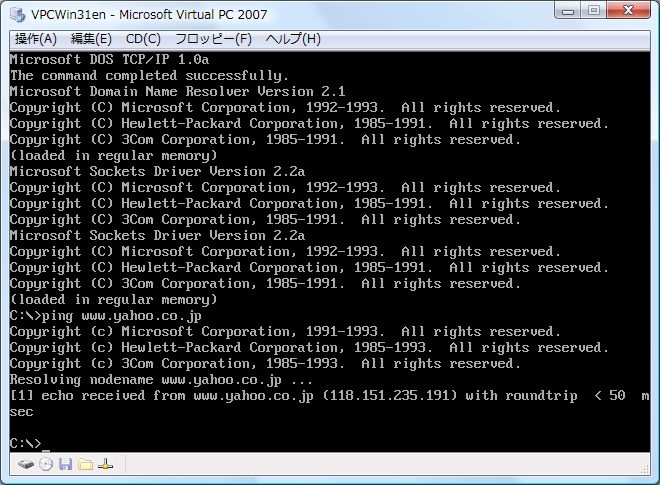Click the window resize grip corner
The image size is (660, 485).
[x=644, y=469]
